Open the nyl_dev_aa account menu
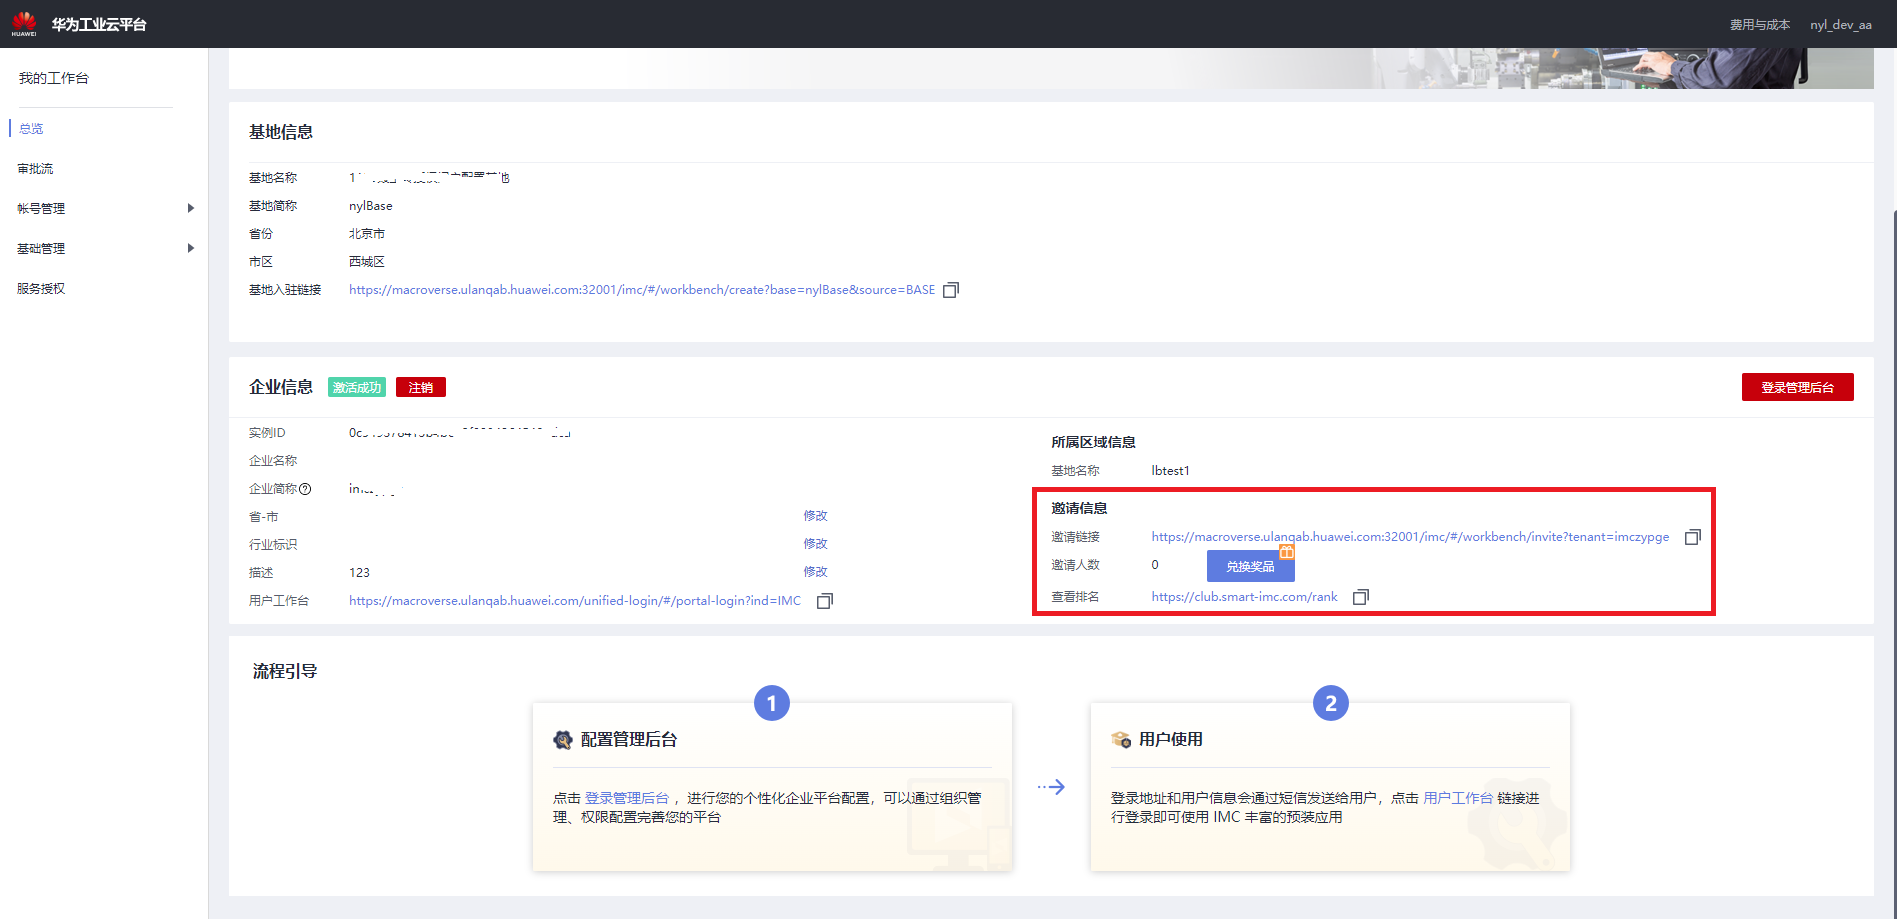The height and width of the screenshot is (919, 1897). click(x=1841, y=25)
